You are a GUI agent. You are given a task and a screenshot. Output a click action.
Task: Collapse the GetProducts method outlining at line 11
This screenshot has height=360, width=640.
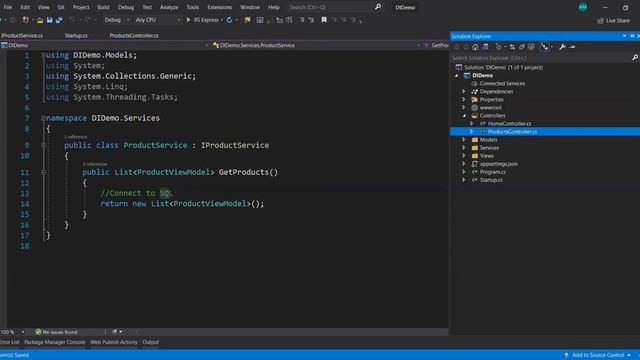coord(43,172)
